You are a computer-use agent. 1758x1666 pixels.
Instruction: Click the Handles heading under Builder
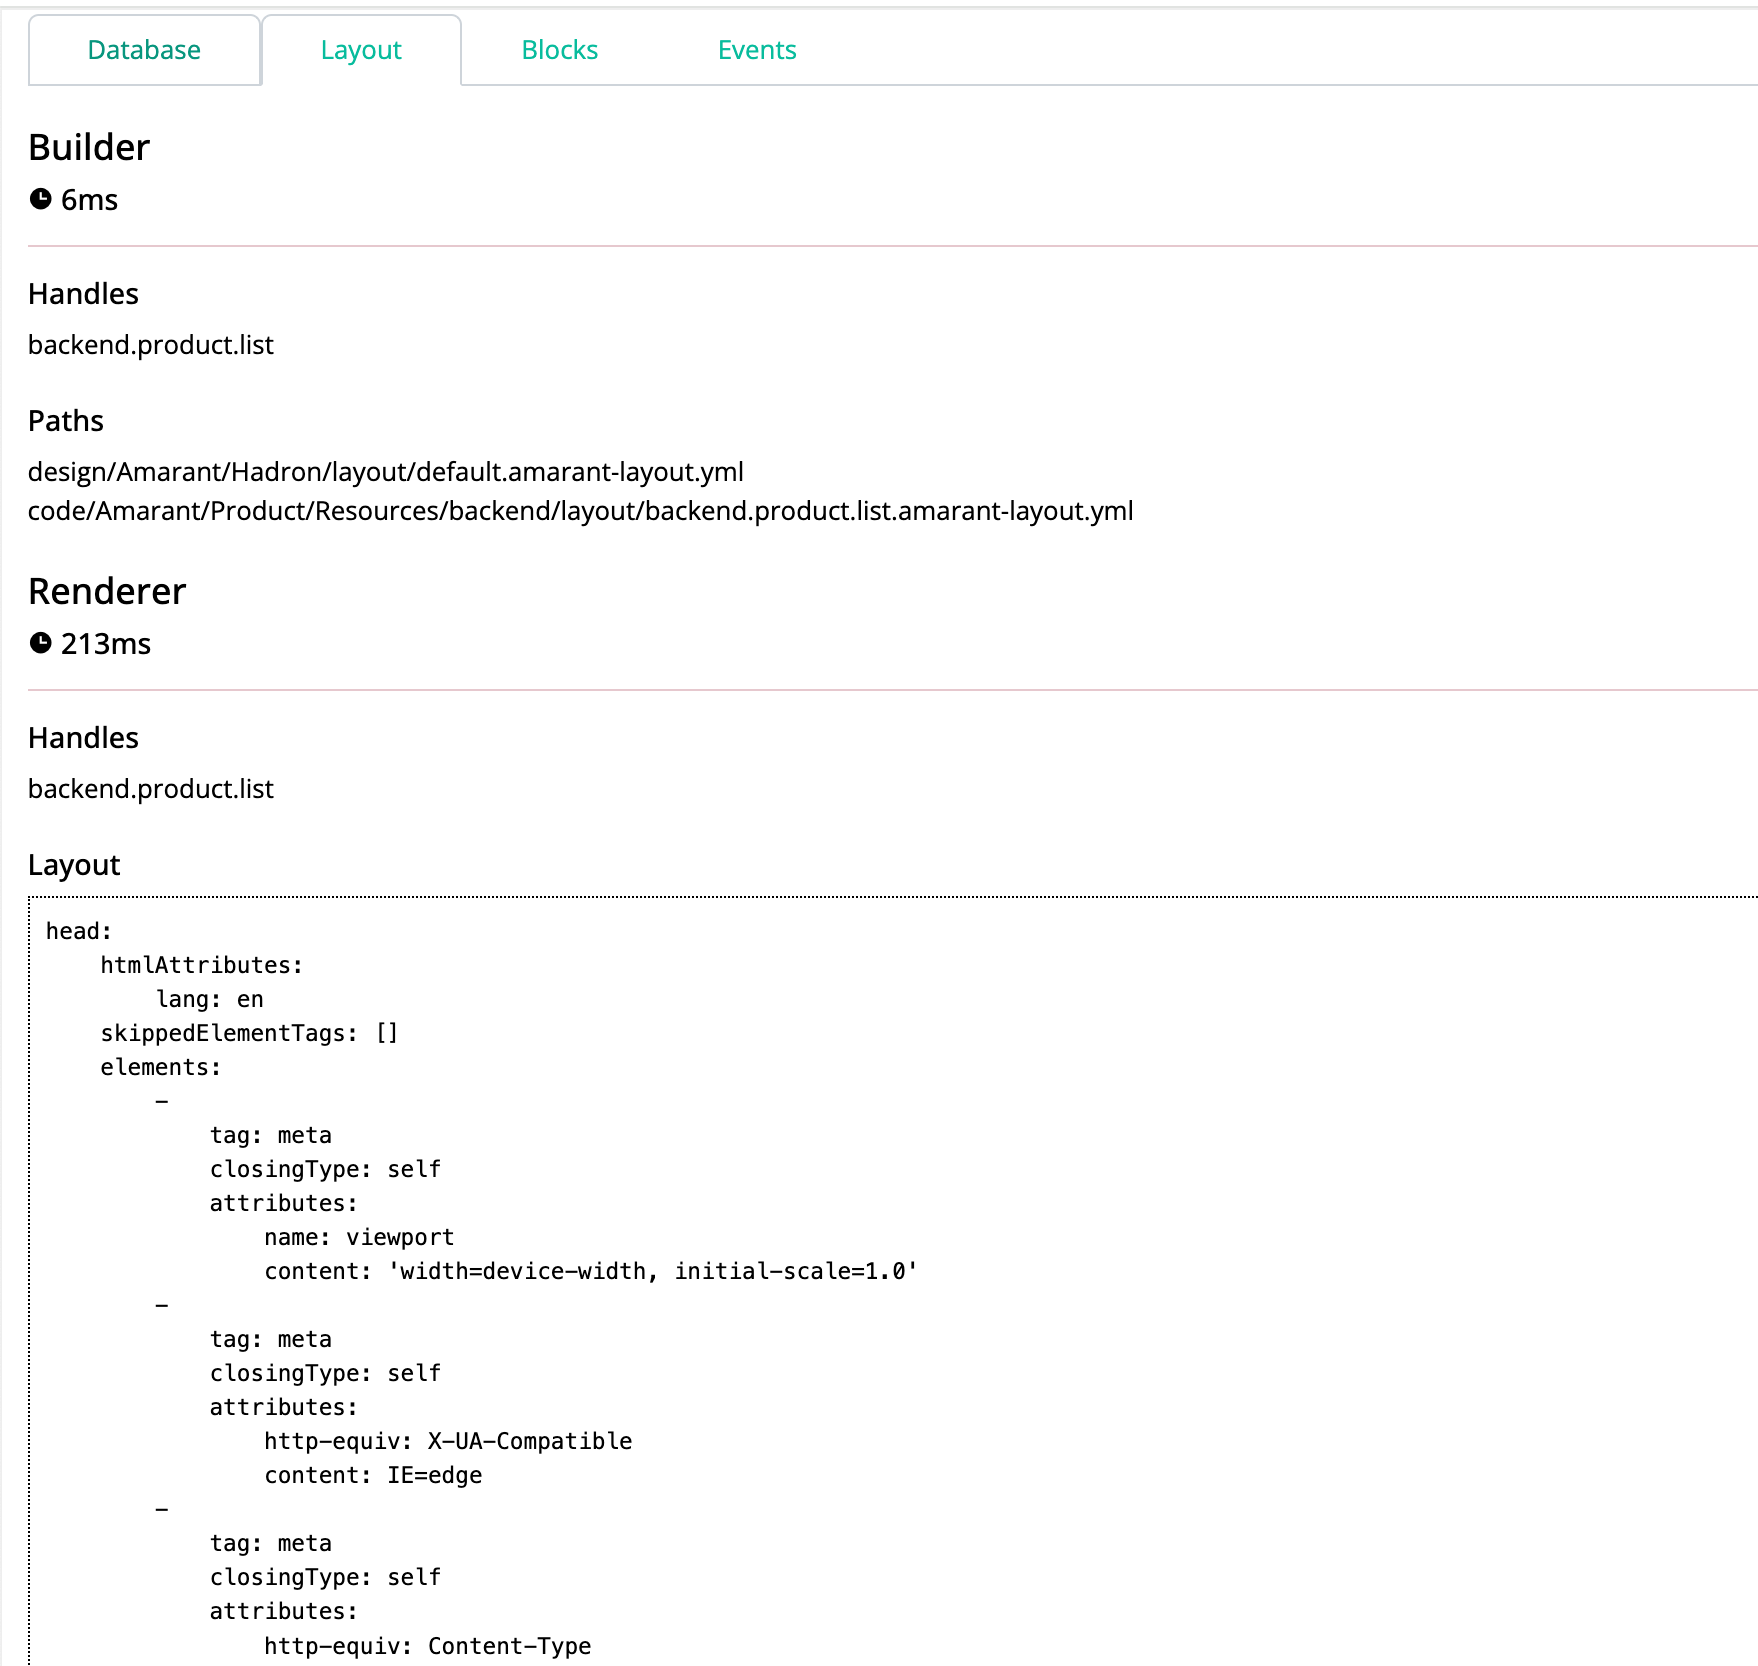click(83, 294)
